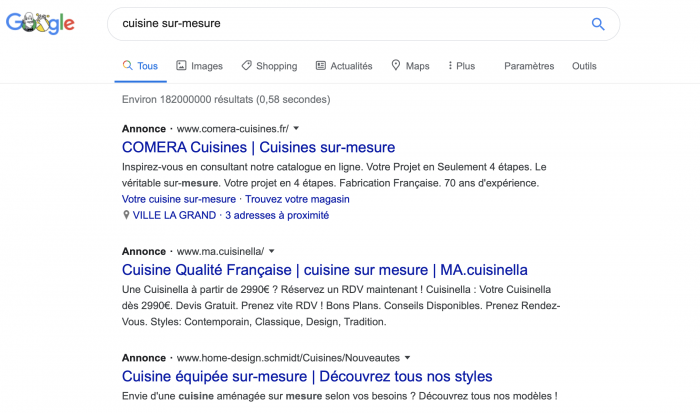Click the Maps pin icon
The image size is (700, 413).
coord(396,66)
